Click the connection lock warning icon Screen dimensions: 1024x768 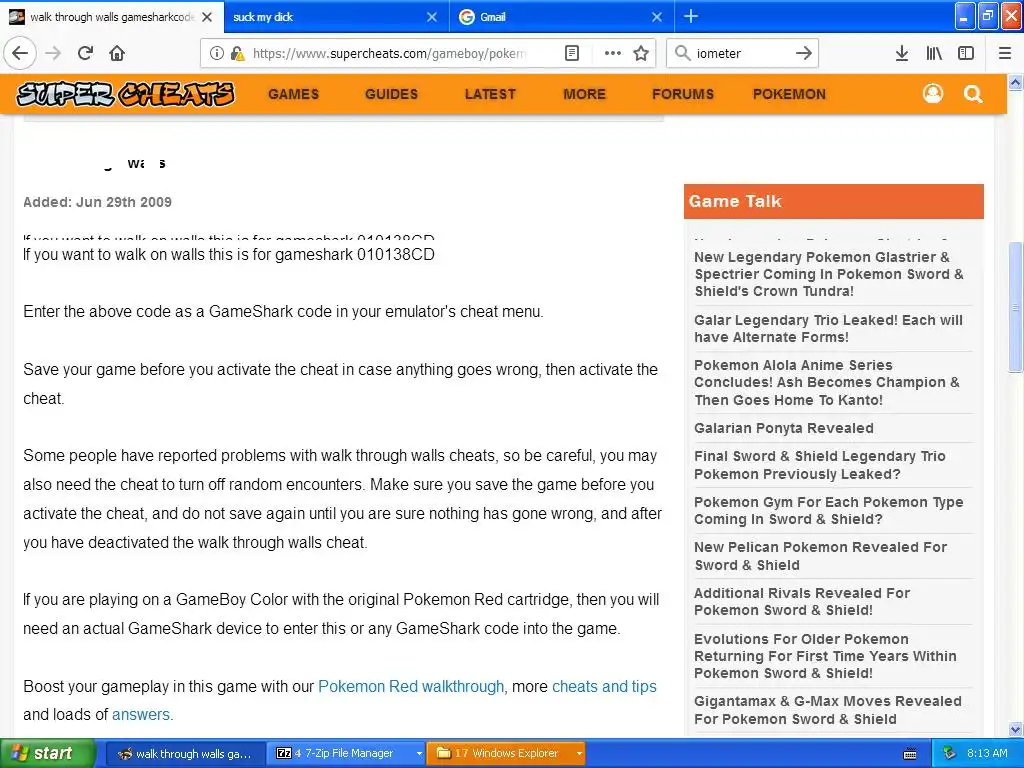237,54
